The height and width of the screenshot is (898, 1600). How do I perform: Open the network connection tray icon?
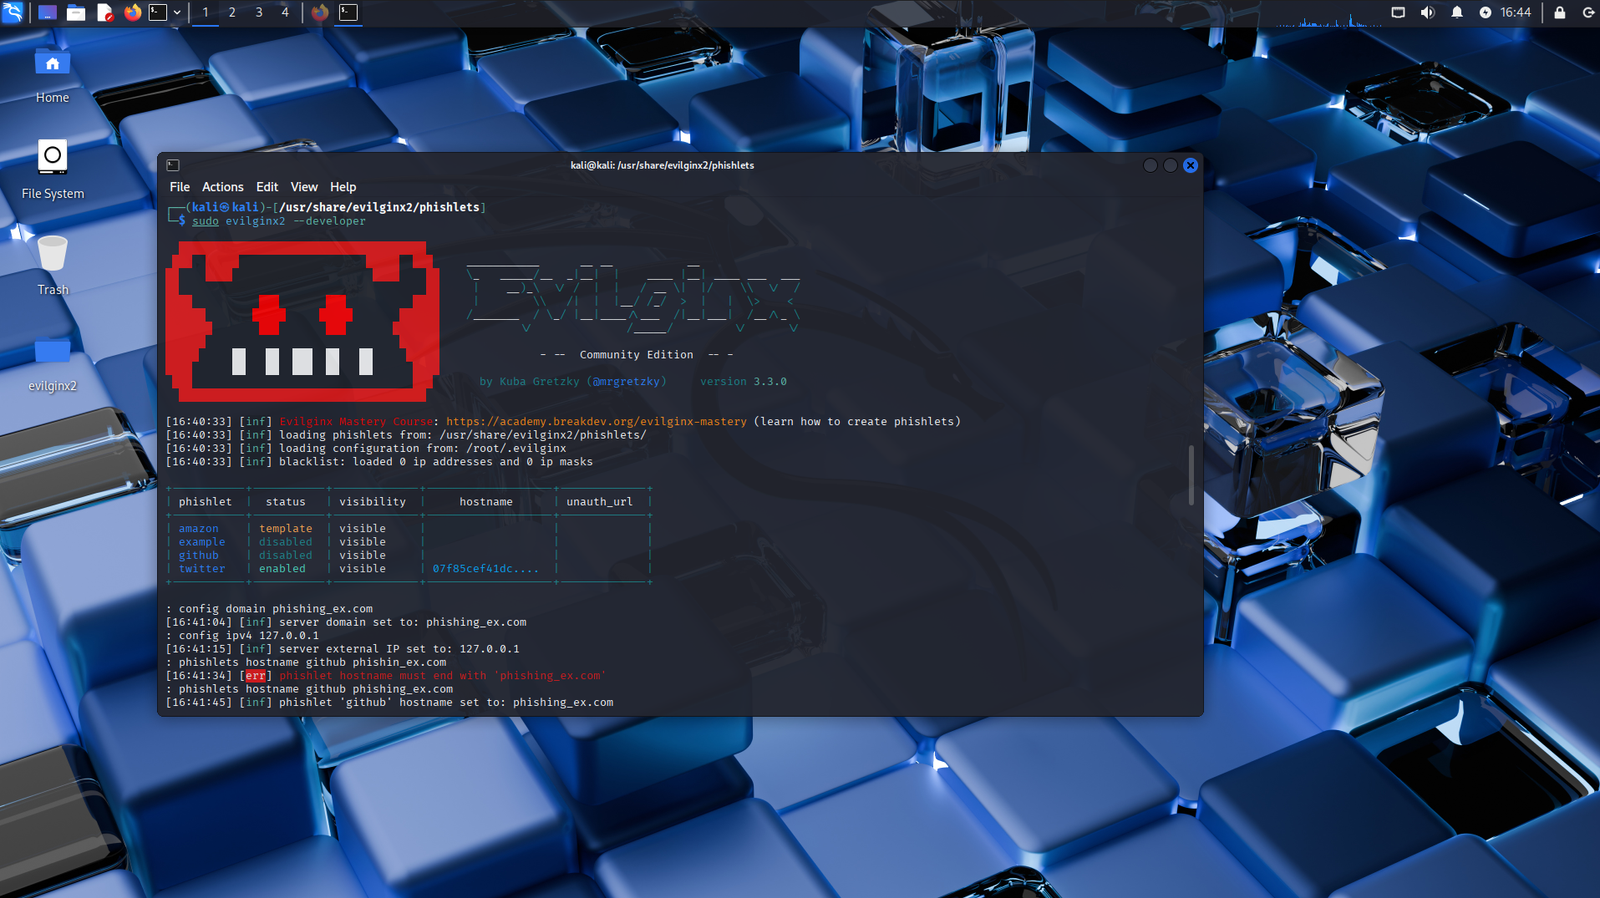click(x=1398, y=12)
